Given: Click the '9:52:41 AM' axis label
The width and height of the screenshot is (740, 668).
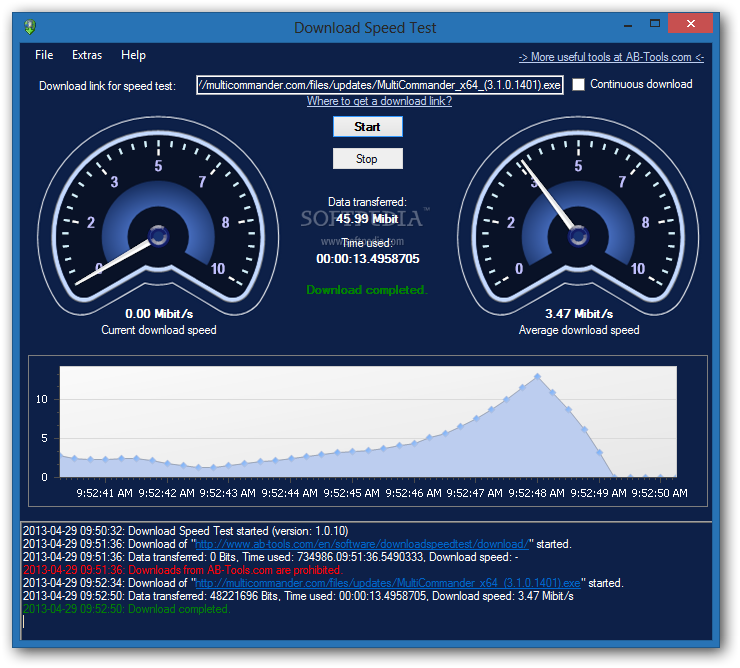Looking at the screenshot, I should pyautogui.click(x=104, y=493).
